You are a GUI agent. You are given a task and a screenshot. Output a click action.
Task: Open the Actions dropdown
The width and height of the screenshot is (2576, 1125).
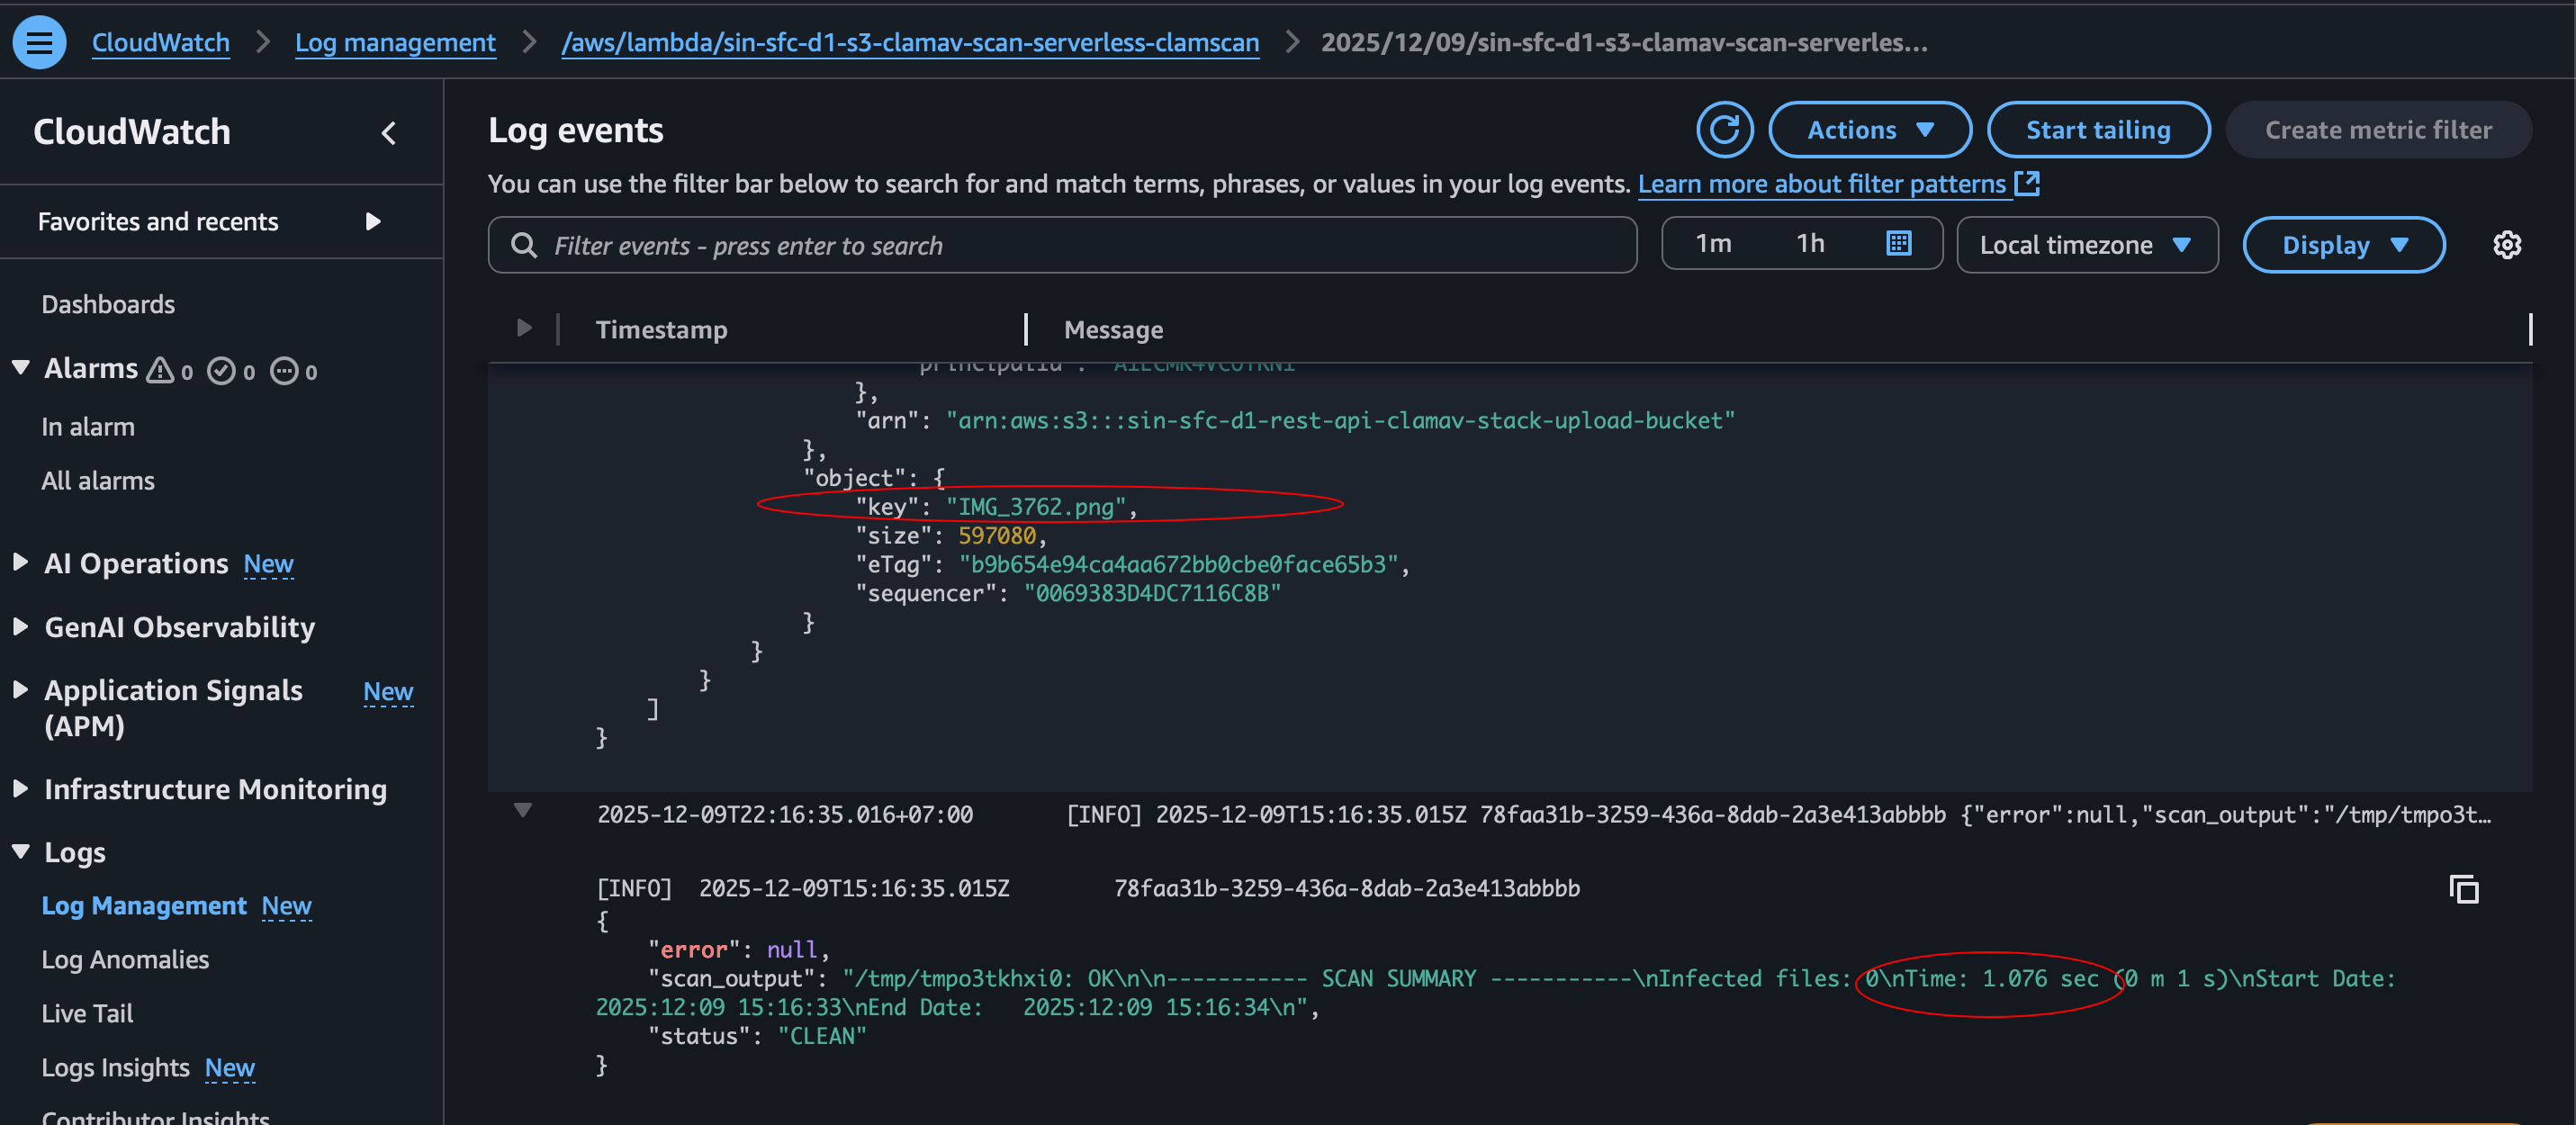click(x=1869, y=130)
